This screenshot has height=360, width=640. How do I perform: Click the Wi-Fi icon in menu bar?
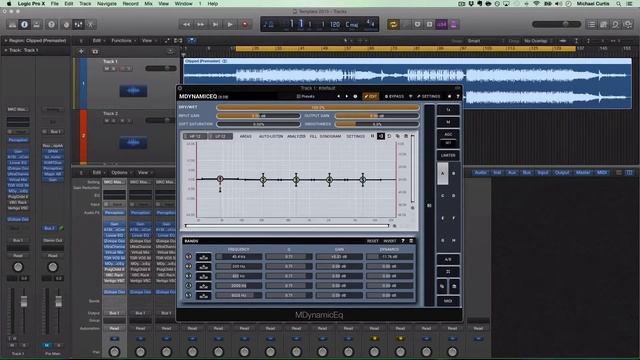(536, 3)
